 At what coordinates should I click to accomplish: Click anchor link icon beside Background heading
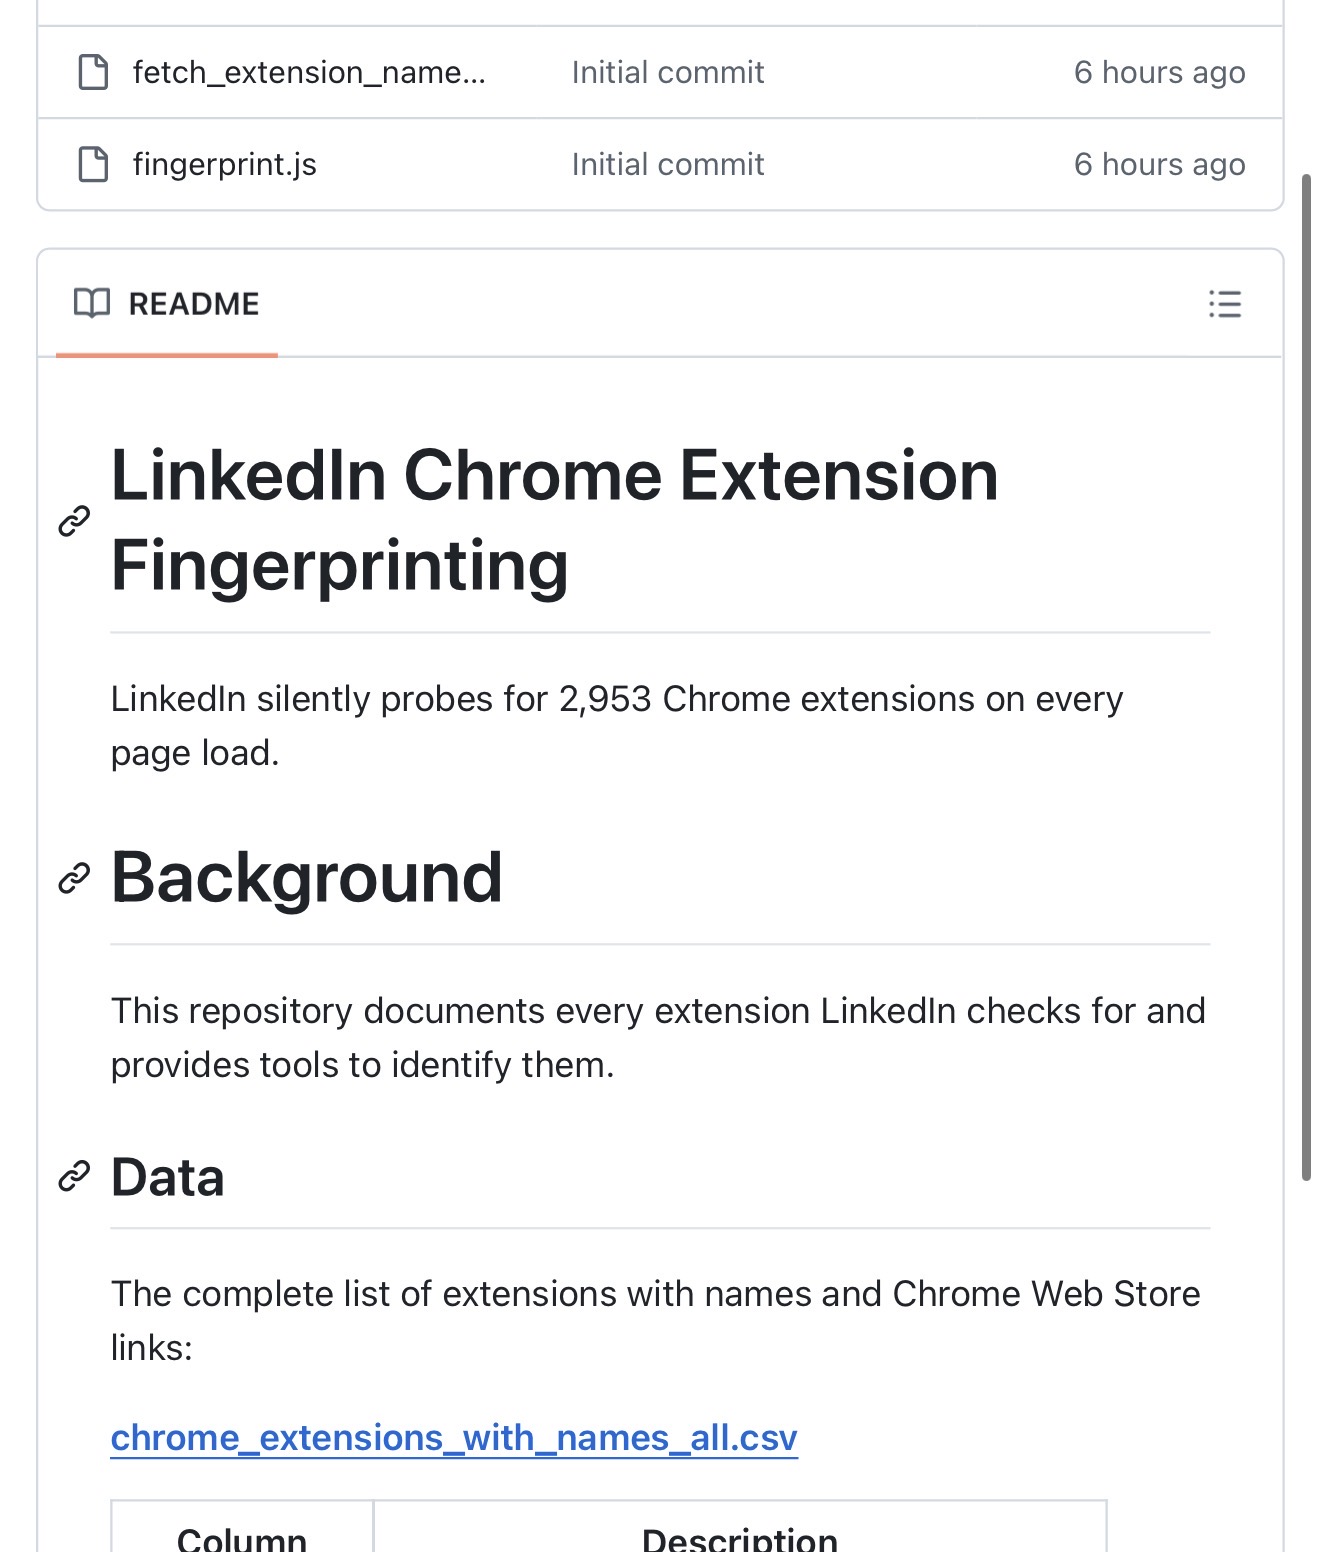pyautogui.click(x=75, y=878)
